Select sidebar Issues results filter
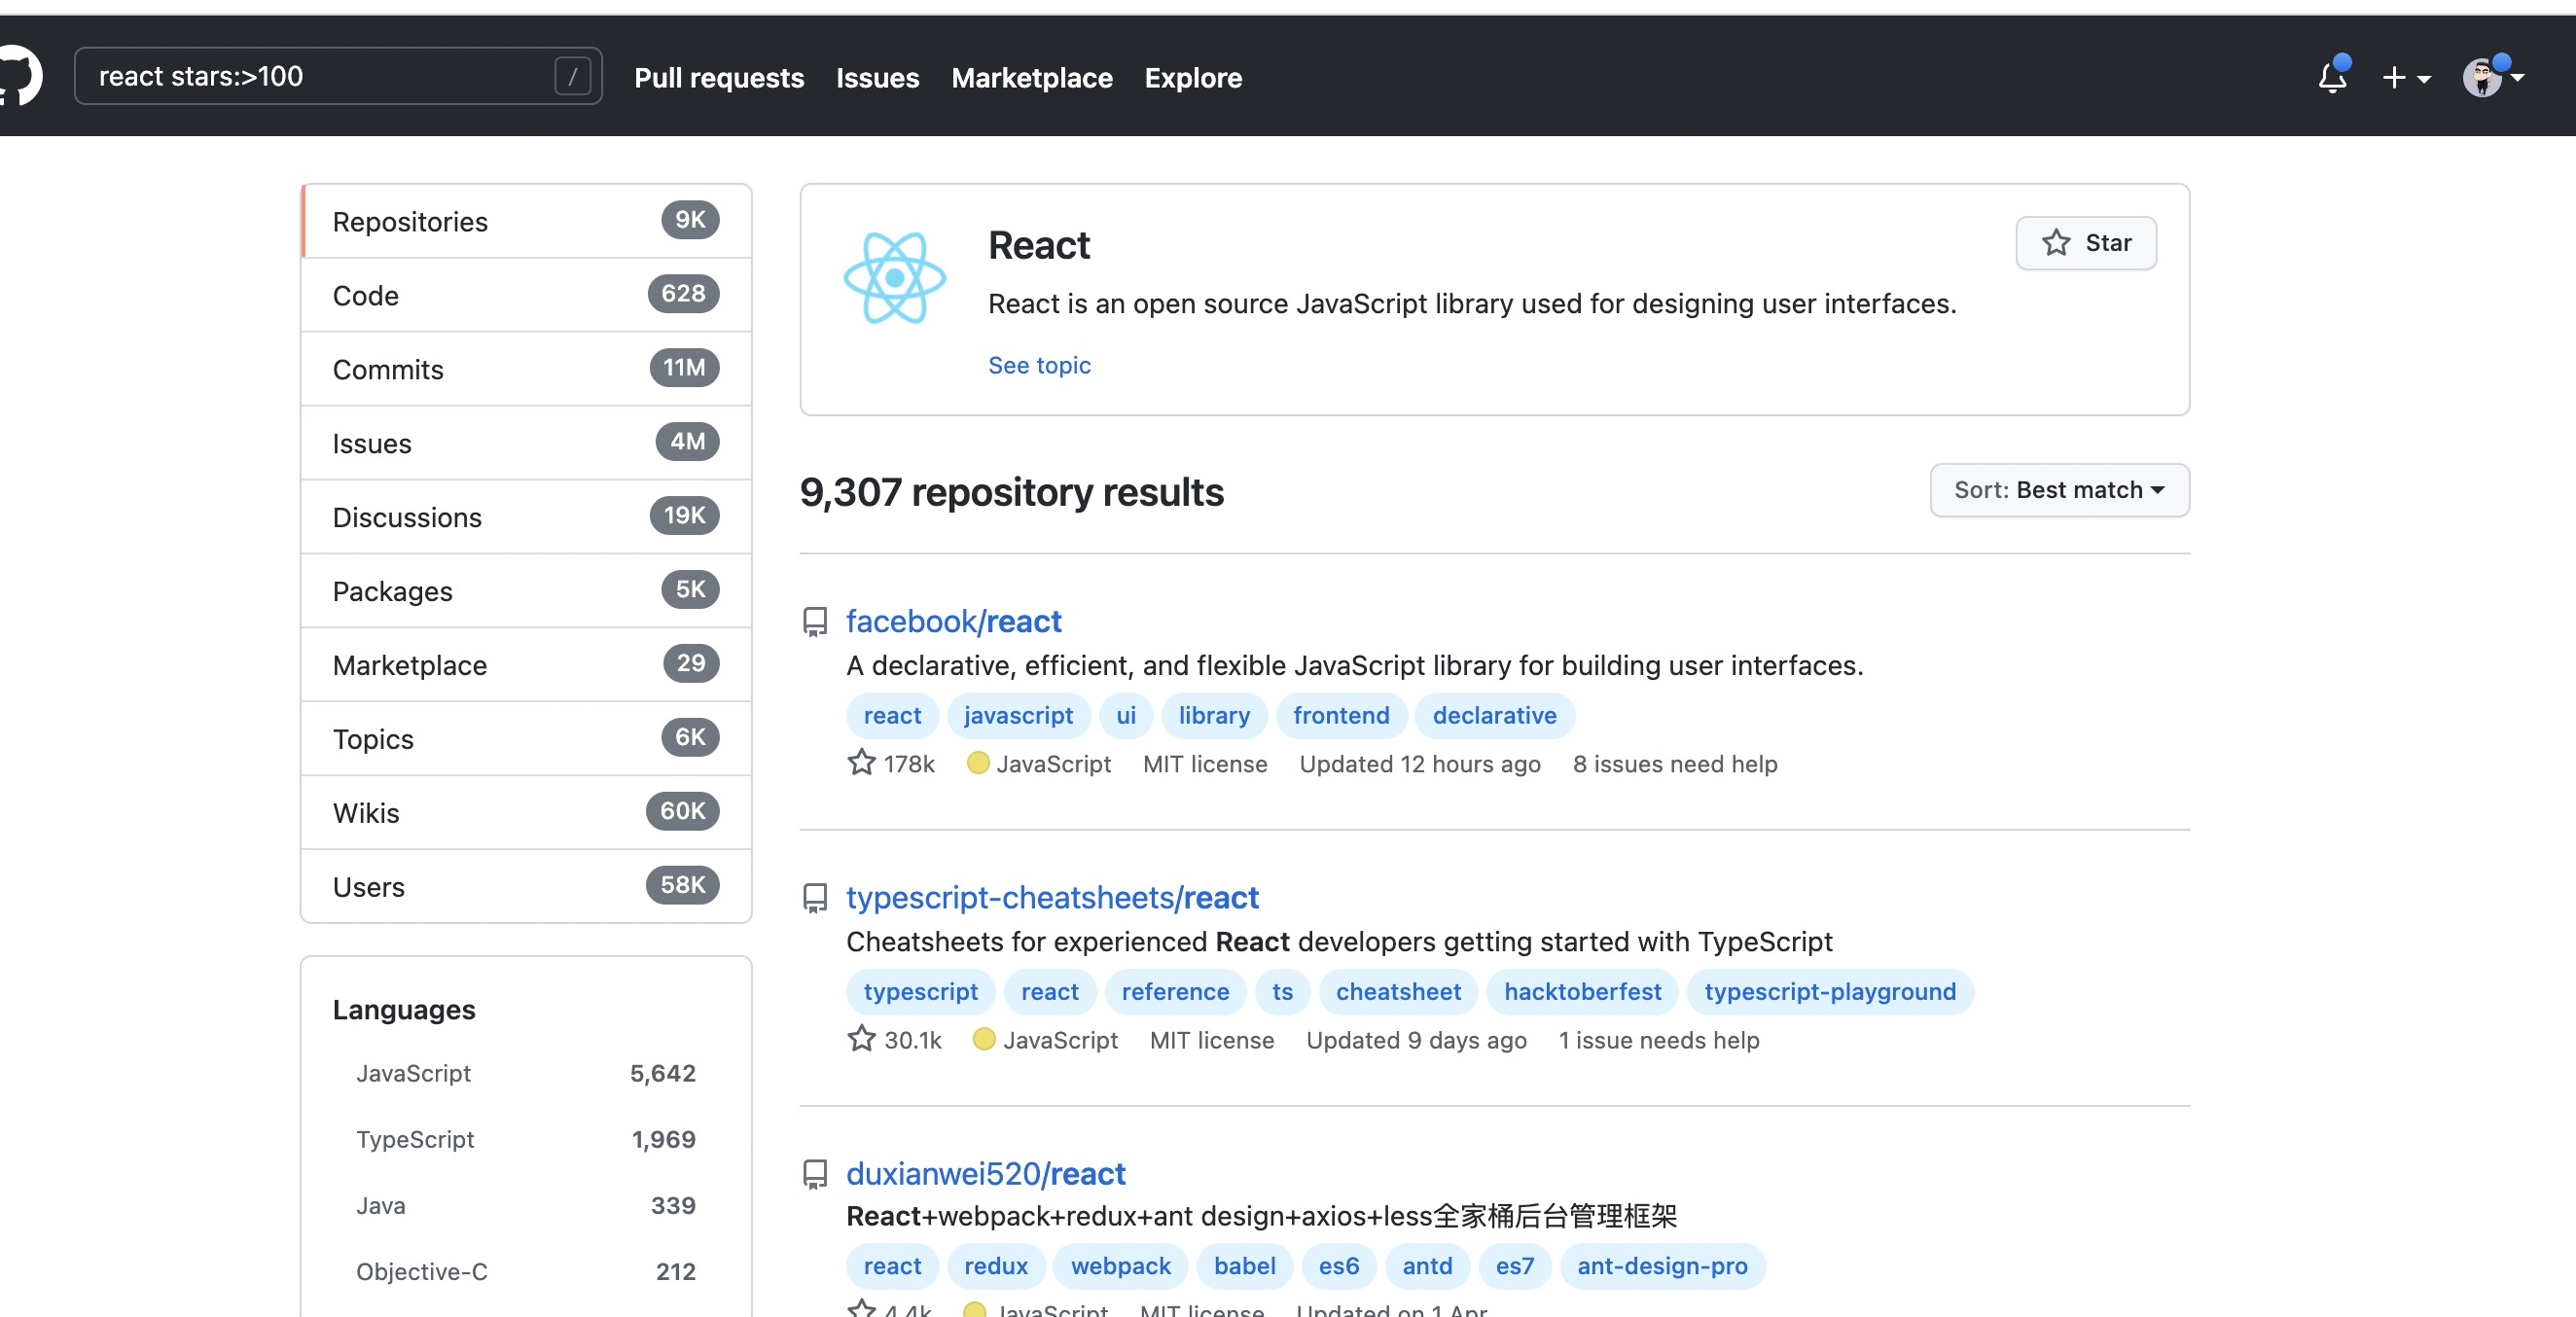This screenshot has width=2576, height=1317. click(526, 443)
